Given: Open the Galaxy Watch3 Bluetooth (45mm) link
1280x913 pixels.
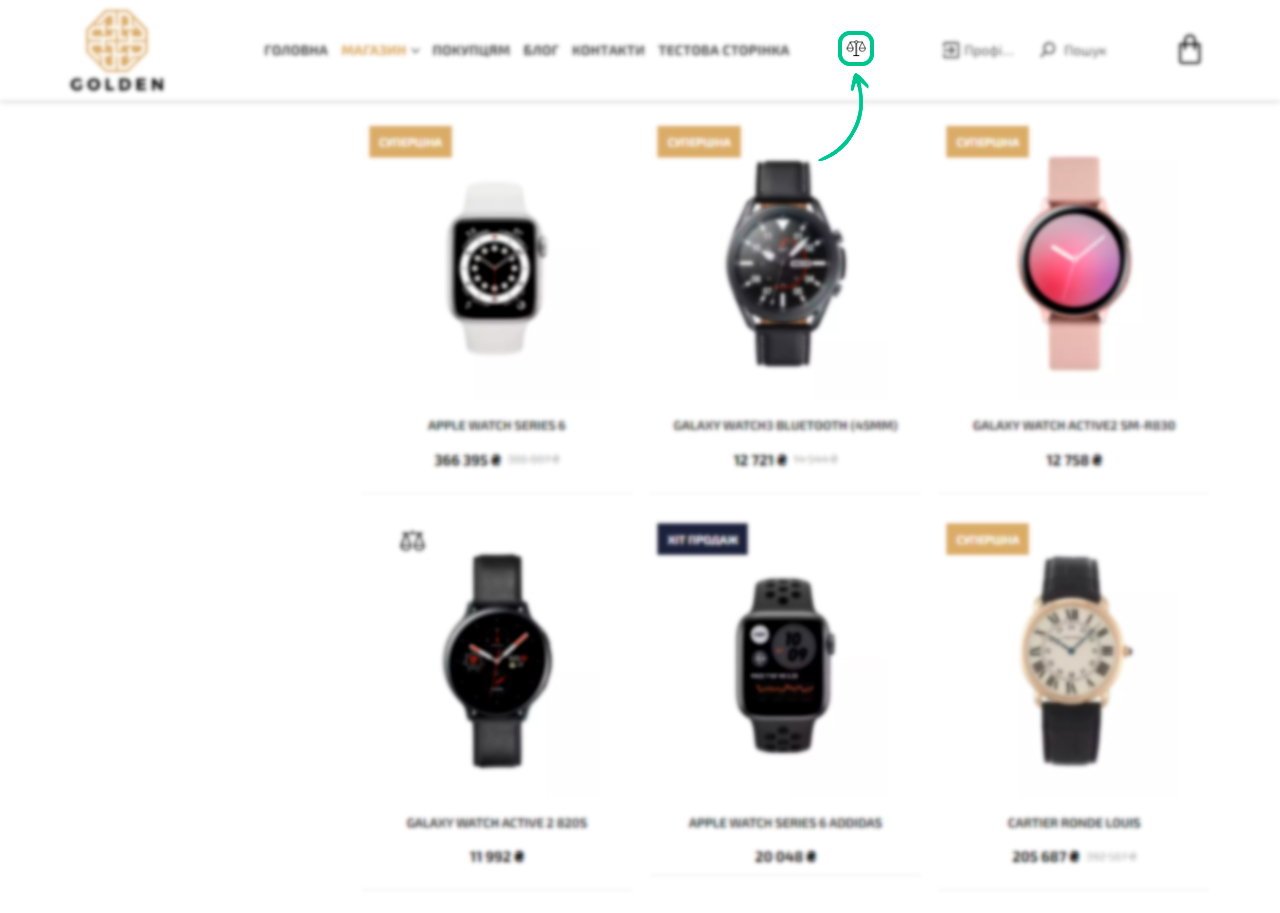Looking at the screenshot, I should tap(785, 425).
